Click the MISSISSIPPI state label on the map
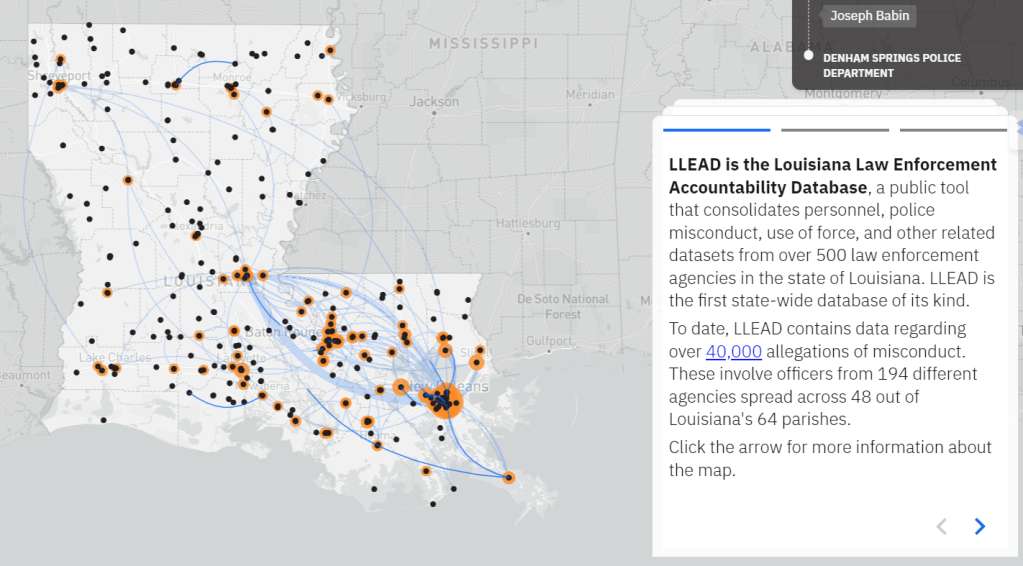The height and width of the screenshot is (566, 1023). 482,44
